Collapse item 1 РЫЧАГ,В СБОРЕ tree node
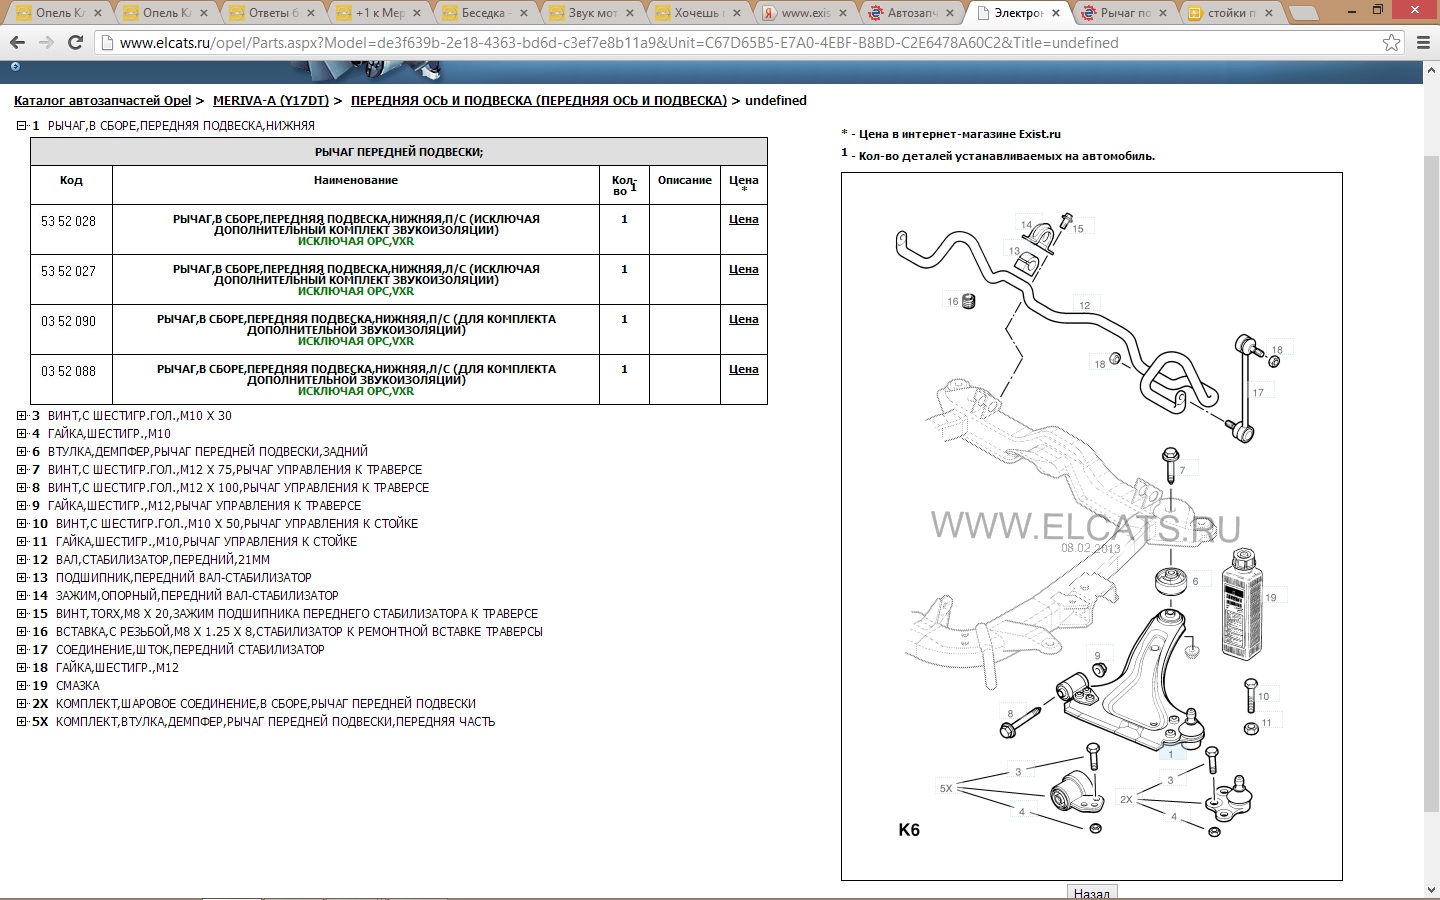The width and height of the screenshot is (1440, 900). (x=22, y=126)
